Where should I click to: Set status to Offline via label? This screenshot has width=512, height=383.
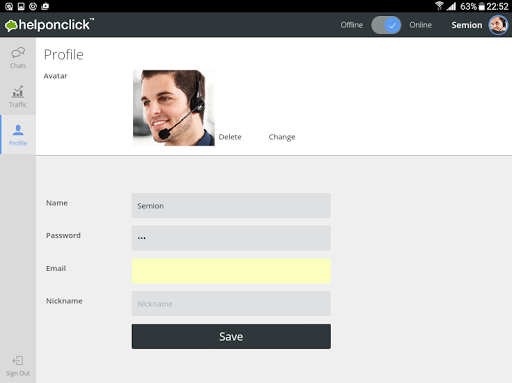pos(352,25)
